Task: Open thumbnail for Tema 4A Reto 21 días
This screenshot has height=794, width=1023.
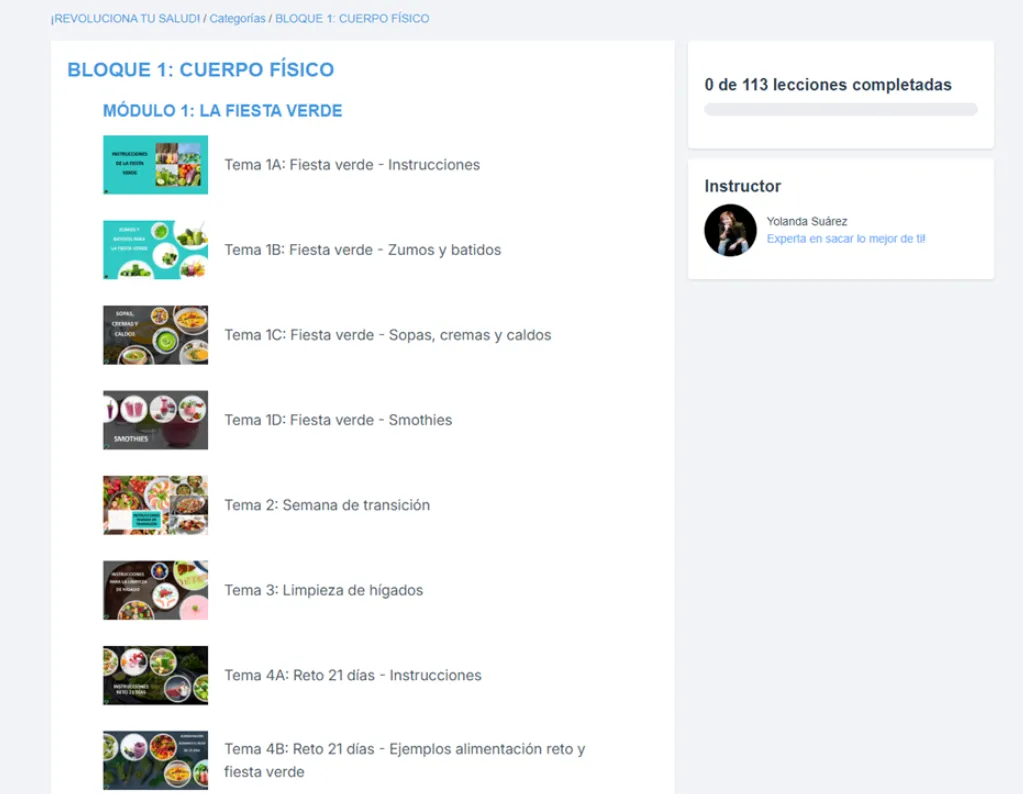Action: pyautogui.click(x=155, y=675)
